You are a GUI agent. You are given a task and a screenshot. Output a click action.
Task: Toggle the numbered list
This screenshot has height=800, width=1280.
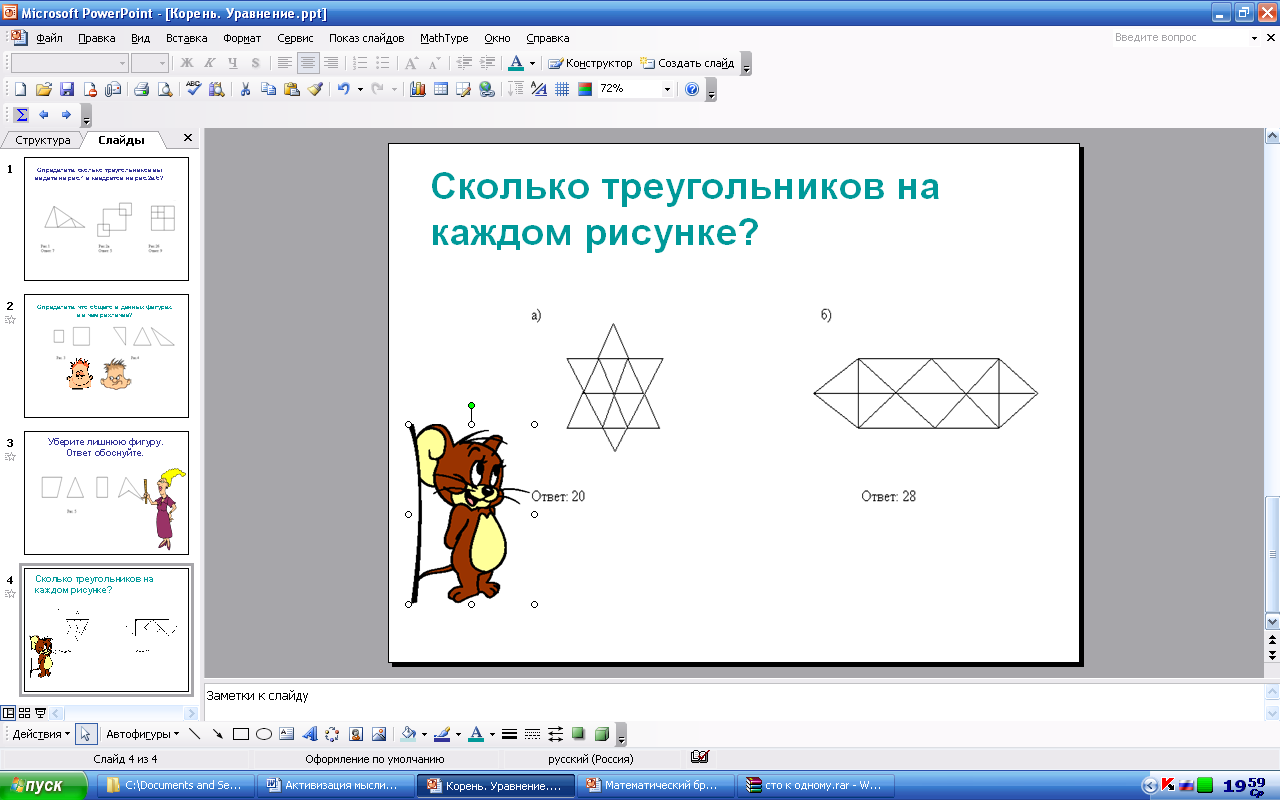[x=360, y=63]
